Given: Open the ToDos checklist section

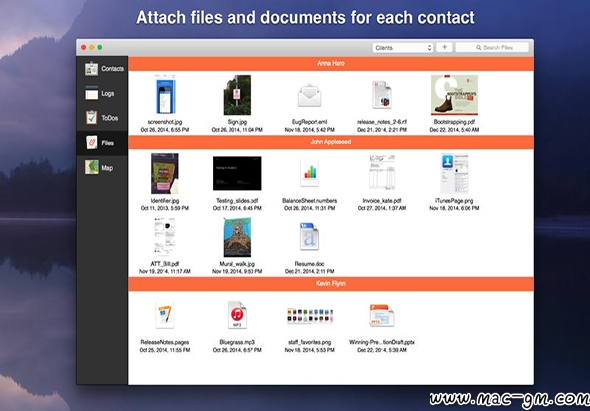Looking at the screenshot, I should (x=102, y=118).
